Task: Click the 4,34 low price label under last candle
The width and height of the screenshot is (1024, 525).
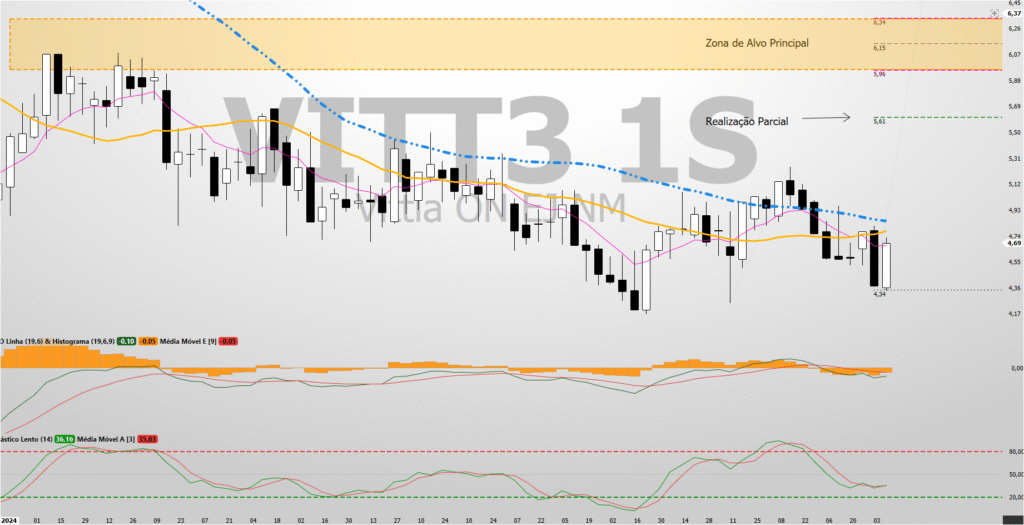Action: tap(879, 294)
